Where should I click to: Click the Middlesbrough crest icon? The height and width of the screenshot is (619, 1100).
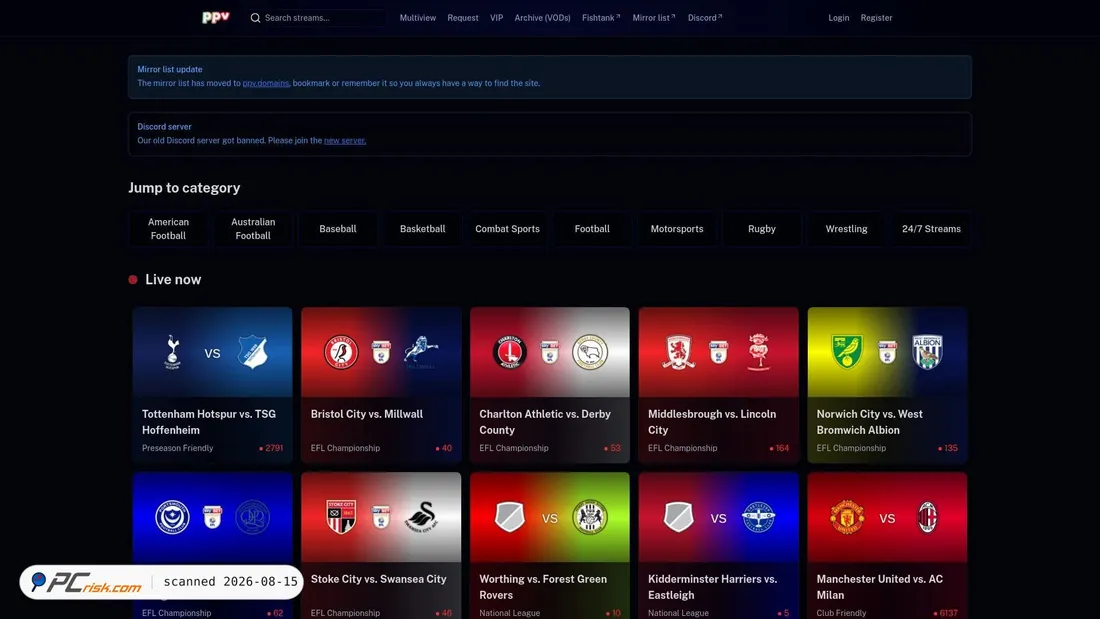(x=678, y=352)
